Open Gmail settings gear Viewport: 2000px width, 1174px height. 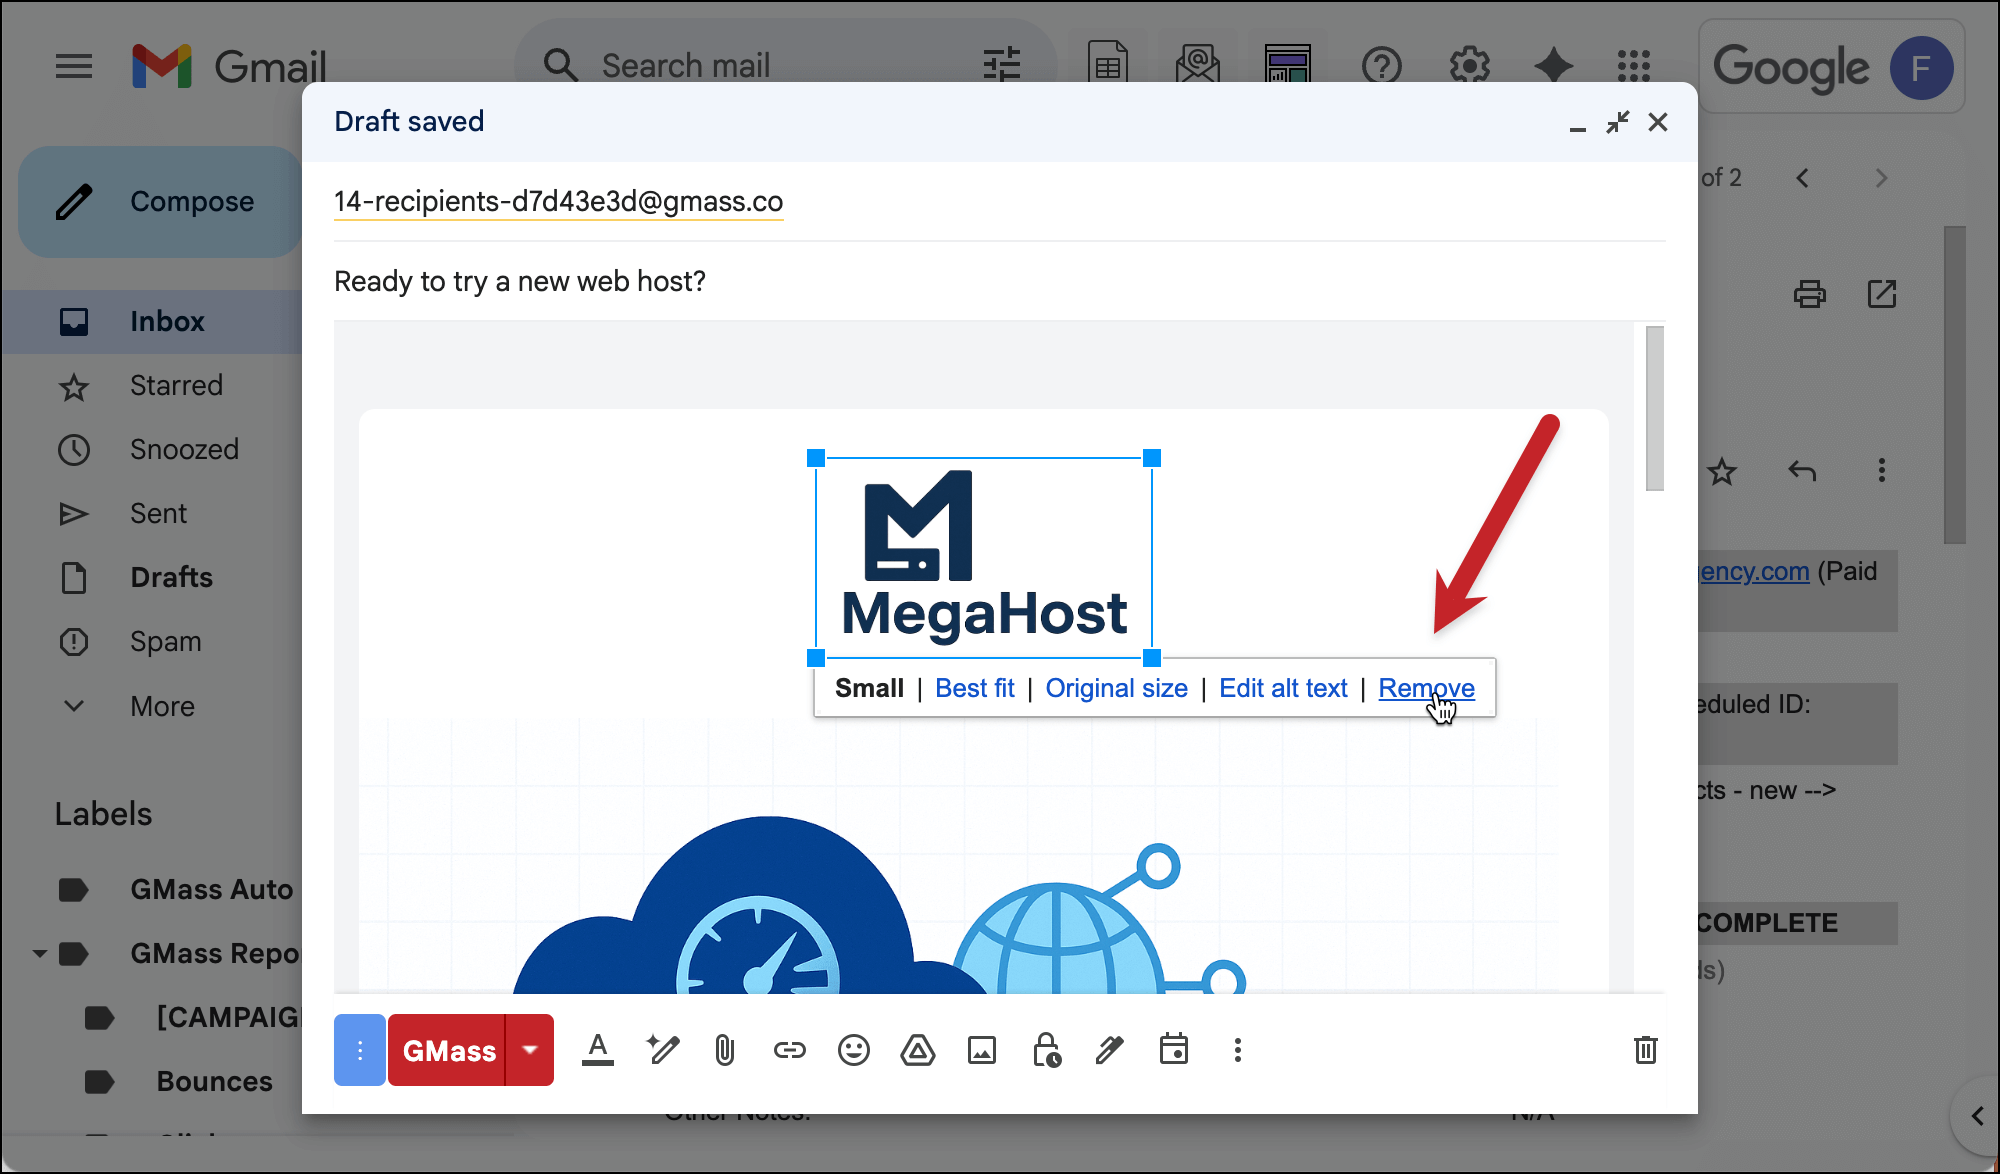pos(1469,66)
